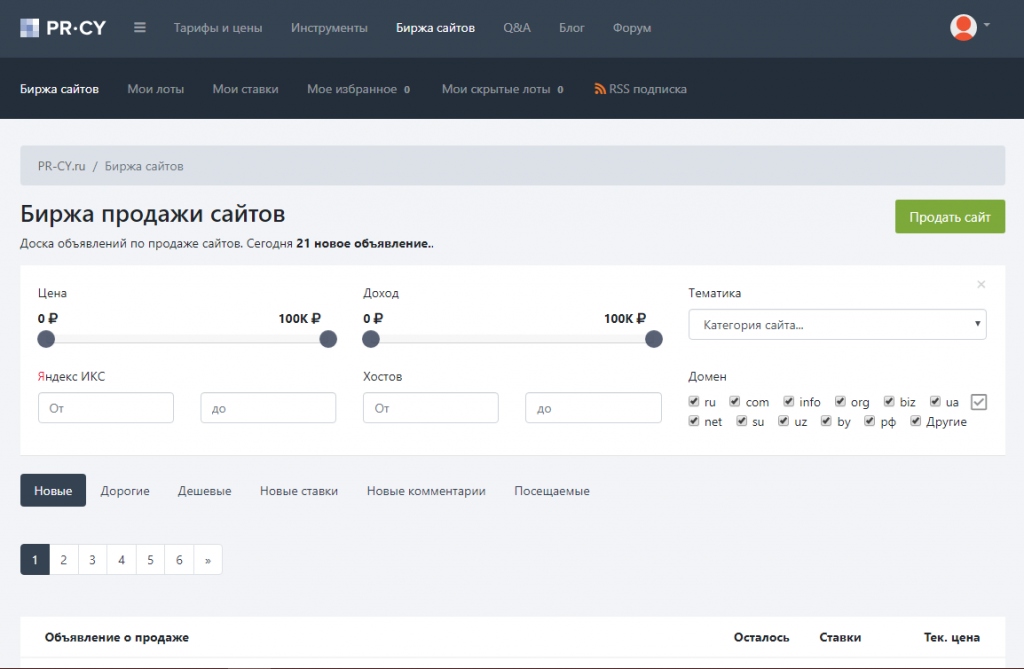Go to pagination page 6
The height and width of the screenshot is (669, 1024).
(x=179, y=559)
